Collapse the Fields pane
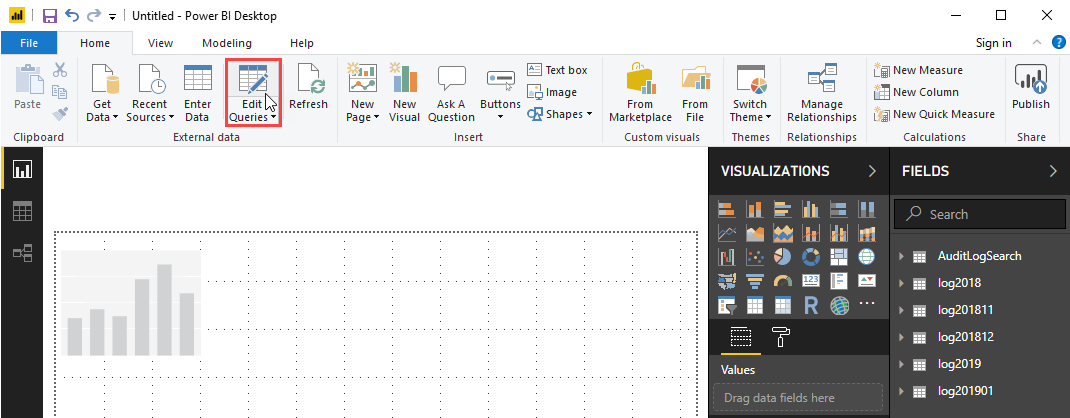1070x418 pixels. coord(1053,171)
